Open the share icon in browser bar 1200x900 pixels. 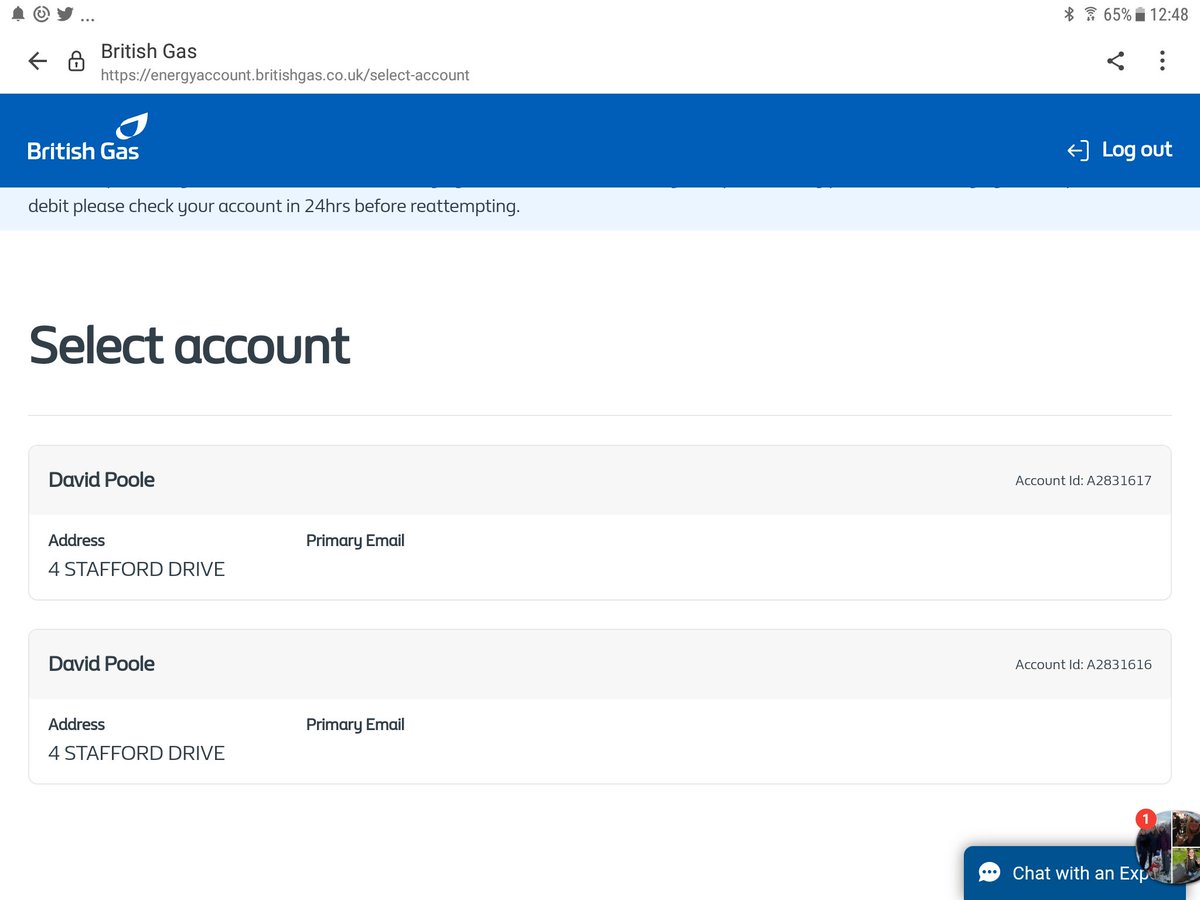(x=1116, y=61)
